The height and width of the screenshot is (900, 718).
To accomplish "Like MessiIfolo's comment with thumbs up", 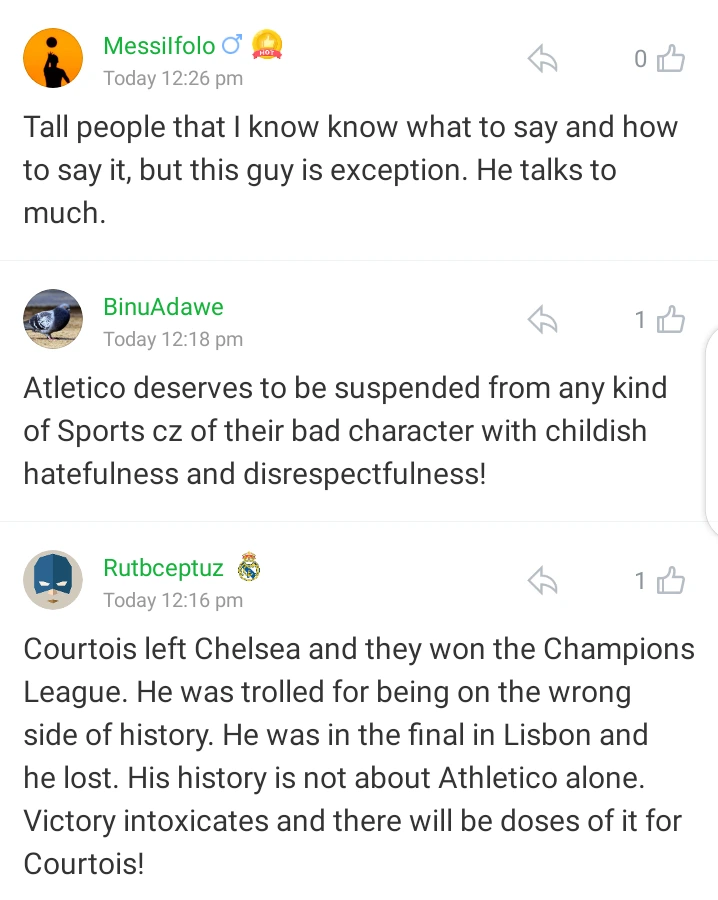I will click(x=671, y=60).
